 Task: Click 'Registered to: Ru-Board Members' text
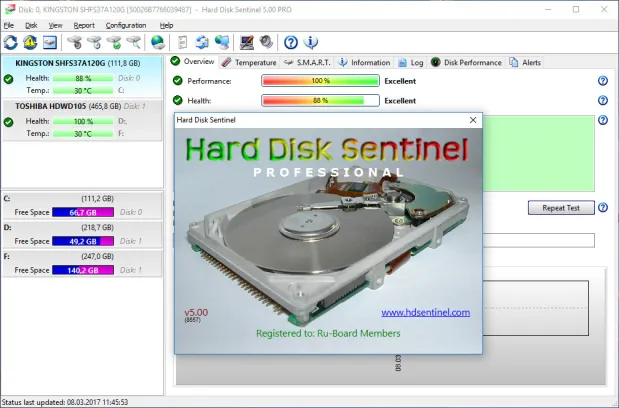pos(328,333)
